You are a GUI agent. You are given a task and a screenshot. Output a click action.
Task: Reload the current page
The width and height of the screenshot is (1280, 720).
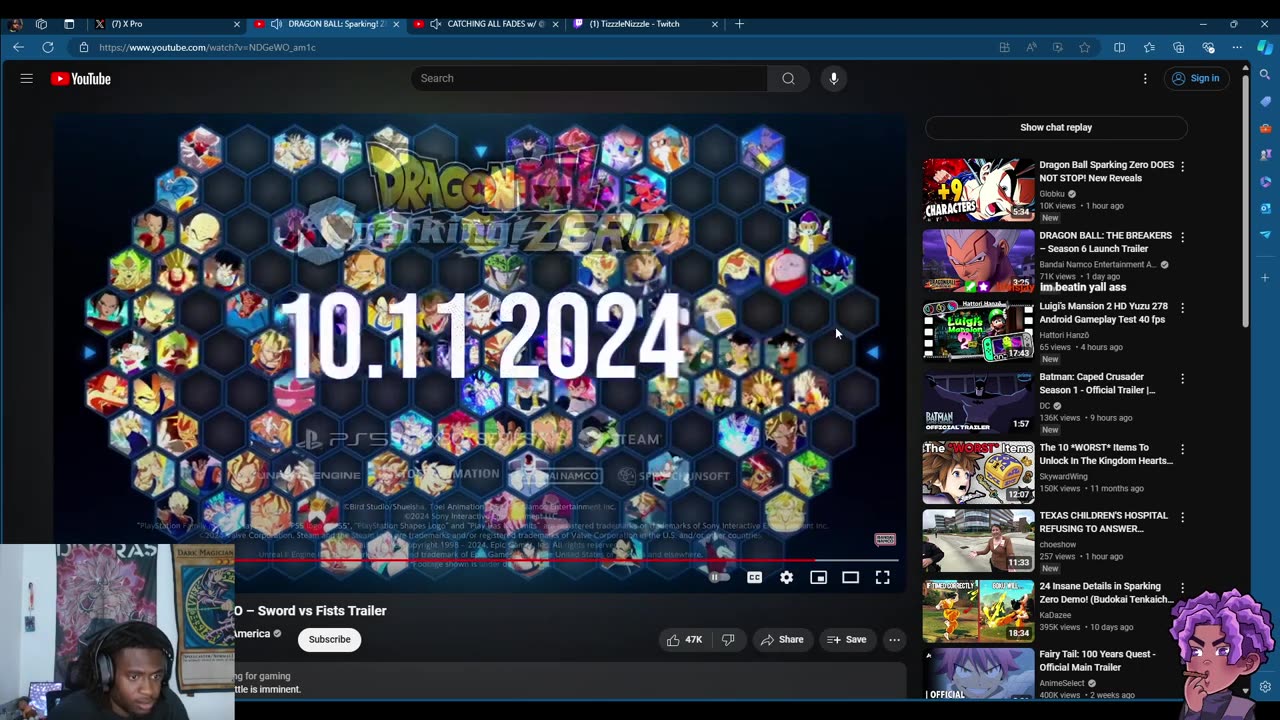(x=48, y=47)
